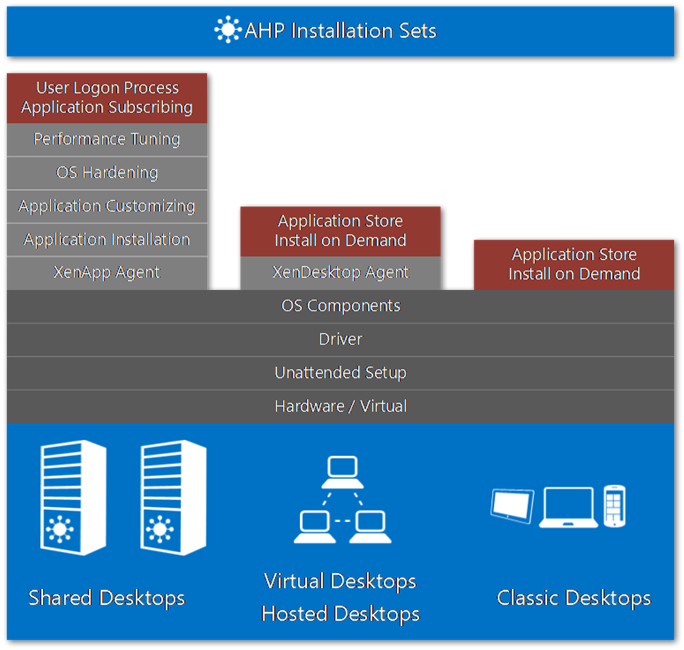Select the XenDesktop Agent layer

(x=340, y=273)
